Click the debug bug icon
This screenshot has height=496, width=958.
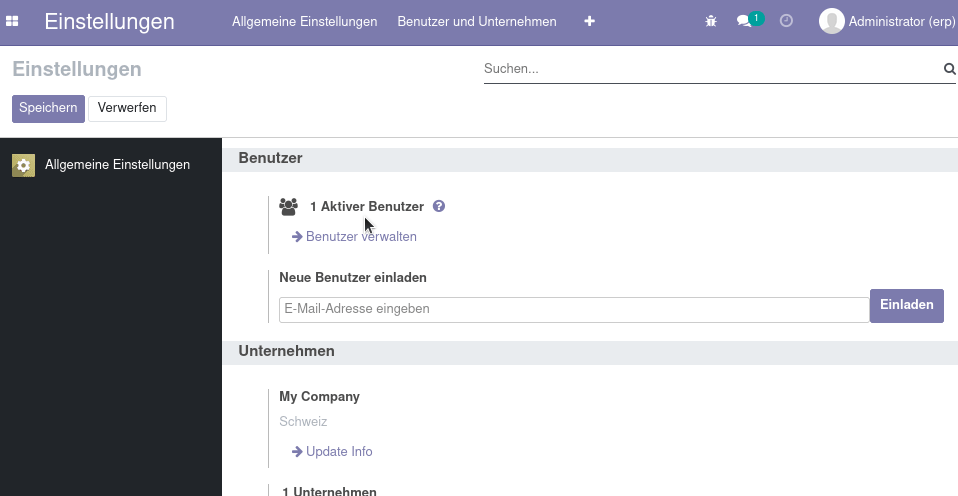point(711,21)
